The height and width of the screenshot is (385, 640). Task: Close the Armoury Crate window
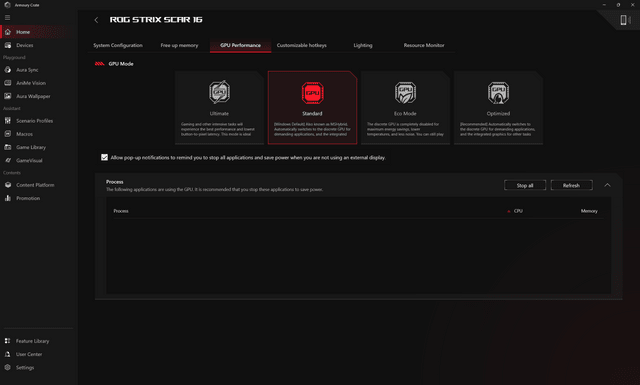coord(632,5)
